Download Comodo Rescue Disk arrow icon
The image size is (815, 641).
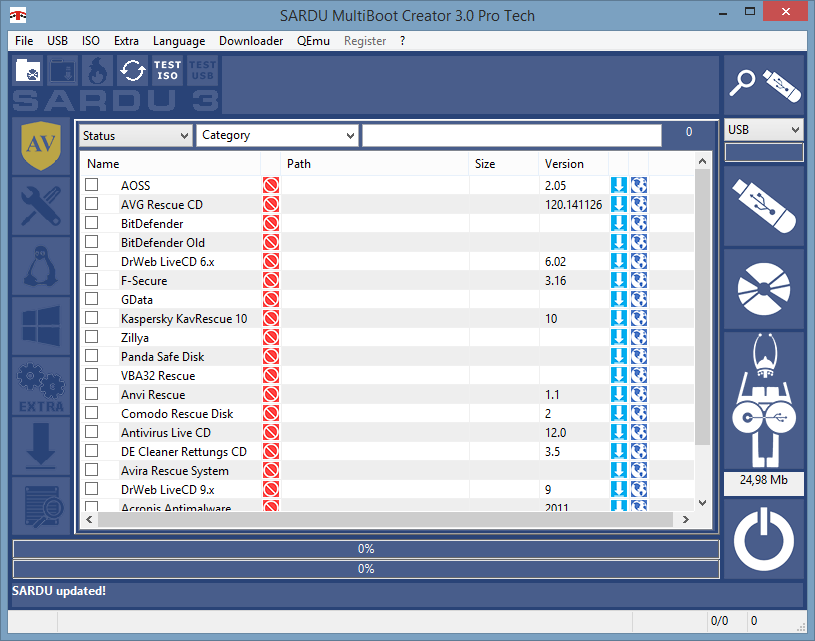tap(619, 414)
